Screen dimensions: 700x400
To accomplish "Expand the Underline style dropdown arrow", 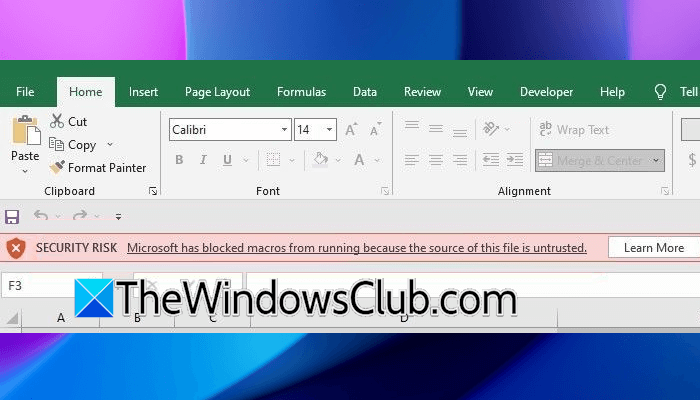I will coord(246,160).
